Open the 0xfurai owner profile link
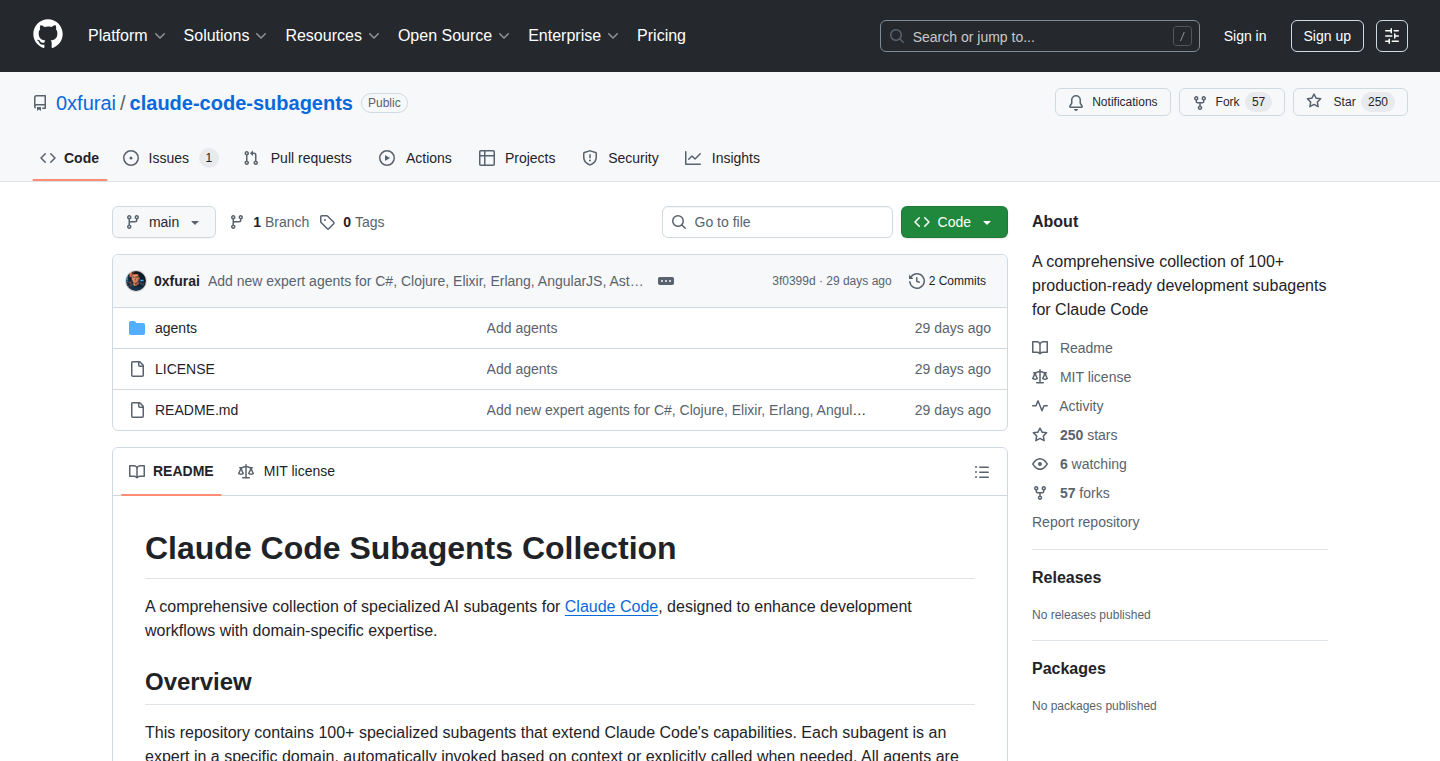The height and width of the screenshot is (761, 1440). click(86, 103)
